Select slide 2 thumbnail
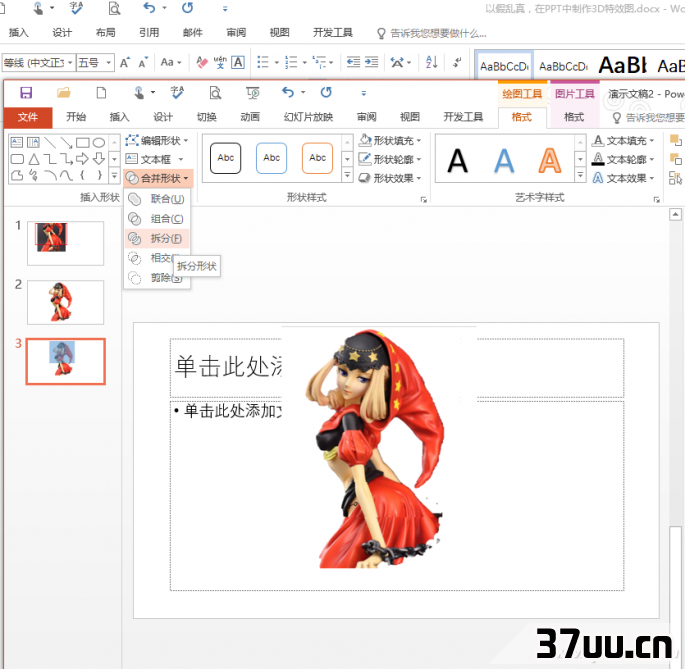685x669 pixels. pos(66,302)
